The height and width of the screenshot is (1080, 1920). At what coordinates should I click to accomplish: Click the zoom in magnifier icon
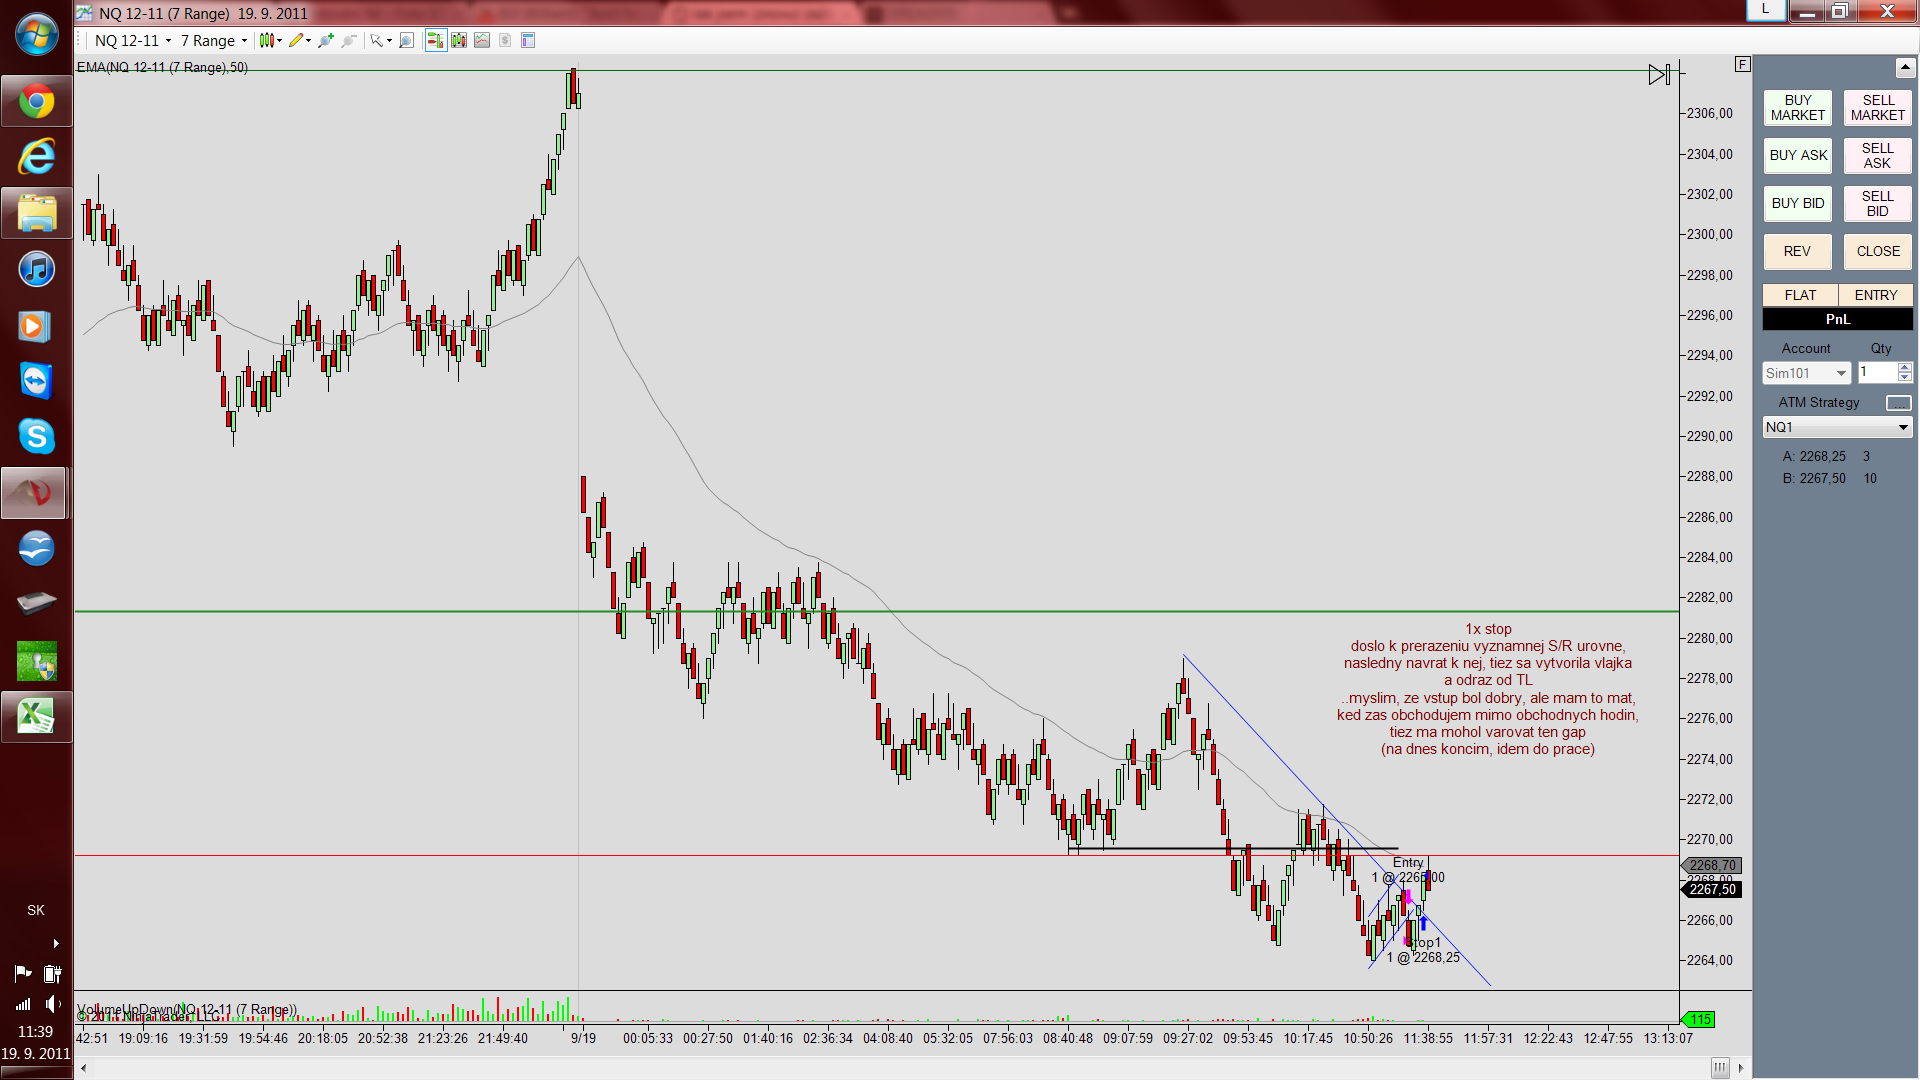pos(326,41)
